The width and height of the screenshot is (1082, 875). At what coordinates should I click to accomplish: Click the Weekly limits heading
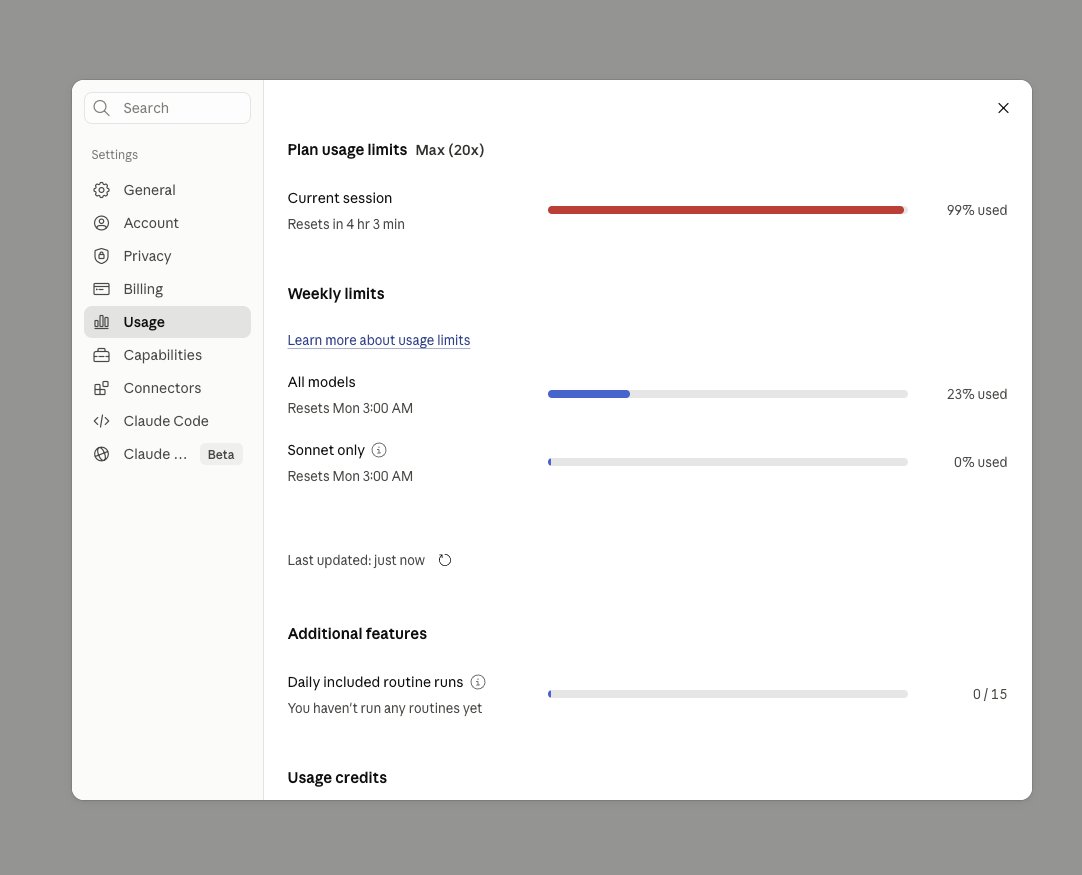point(336,293)
